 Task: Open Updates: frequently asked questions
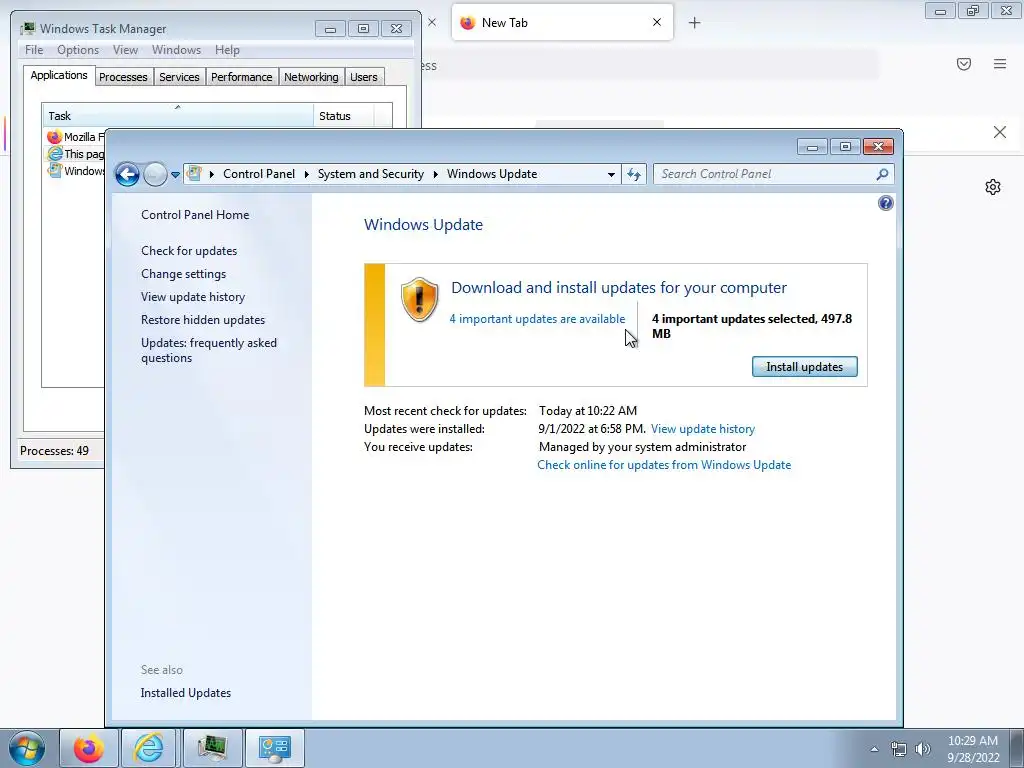coord(209,350)
